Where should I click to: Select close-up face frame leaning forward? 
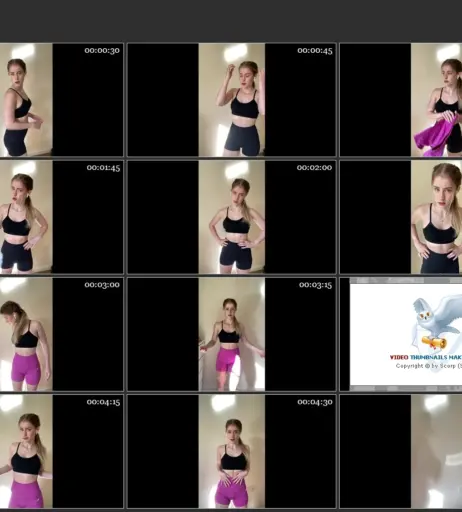point(436,217)
